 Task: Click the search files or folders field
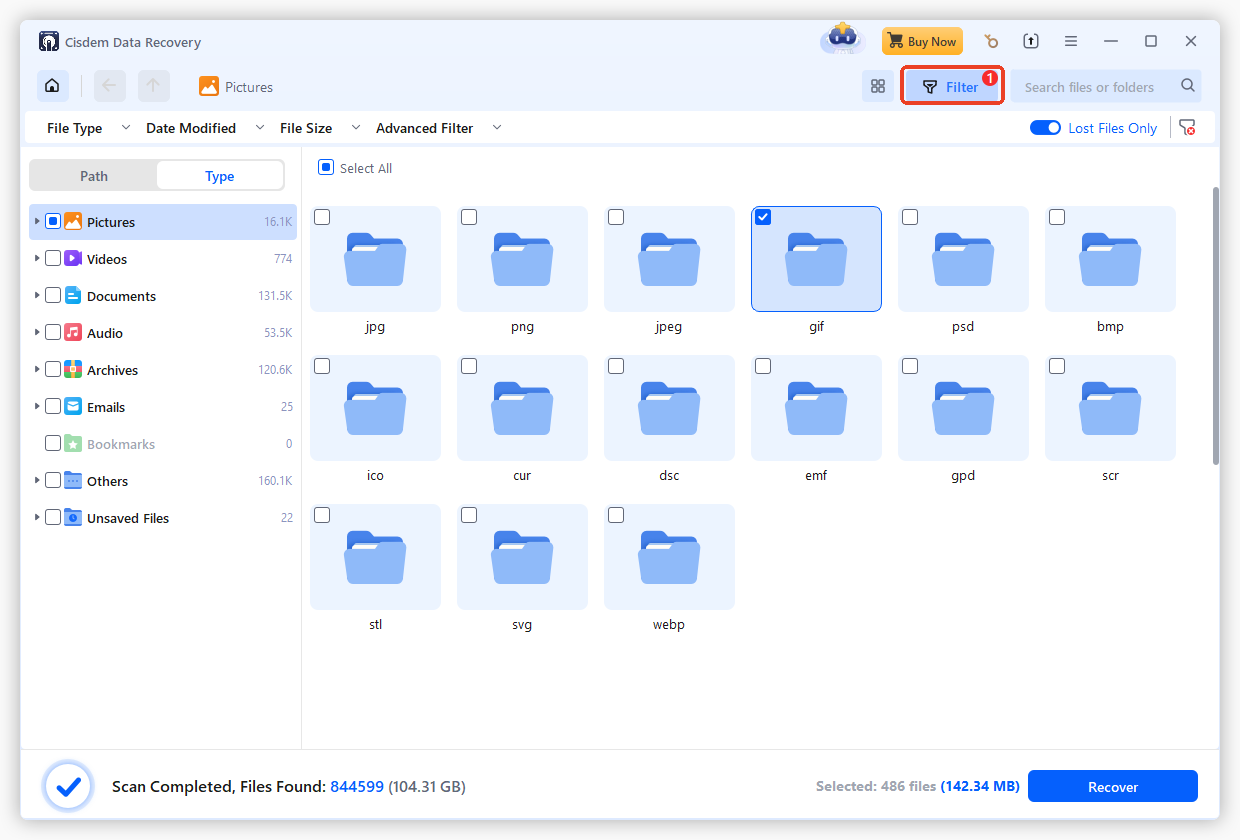click(1090, 86)
